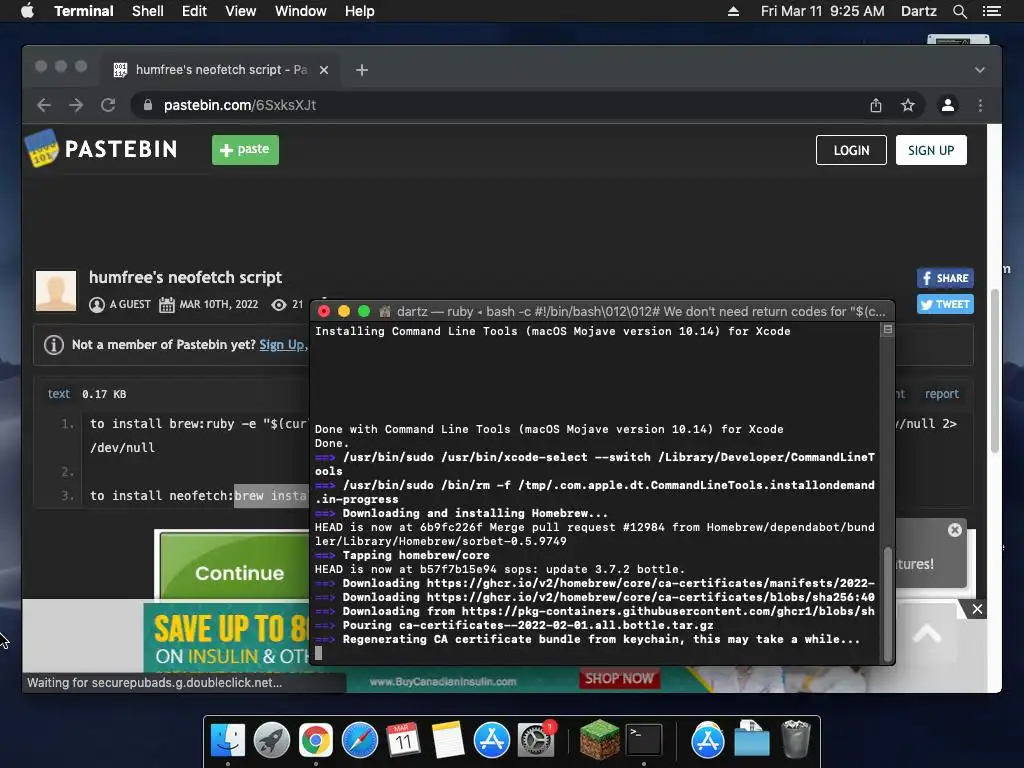Click the info icon in member notice
1024x768 pixels.
tap(54, 344)
